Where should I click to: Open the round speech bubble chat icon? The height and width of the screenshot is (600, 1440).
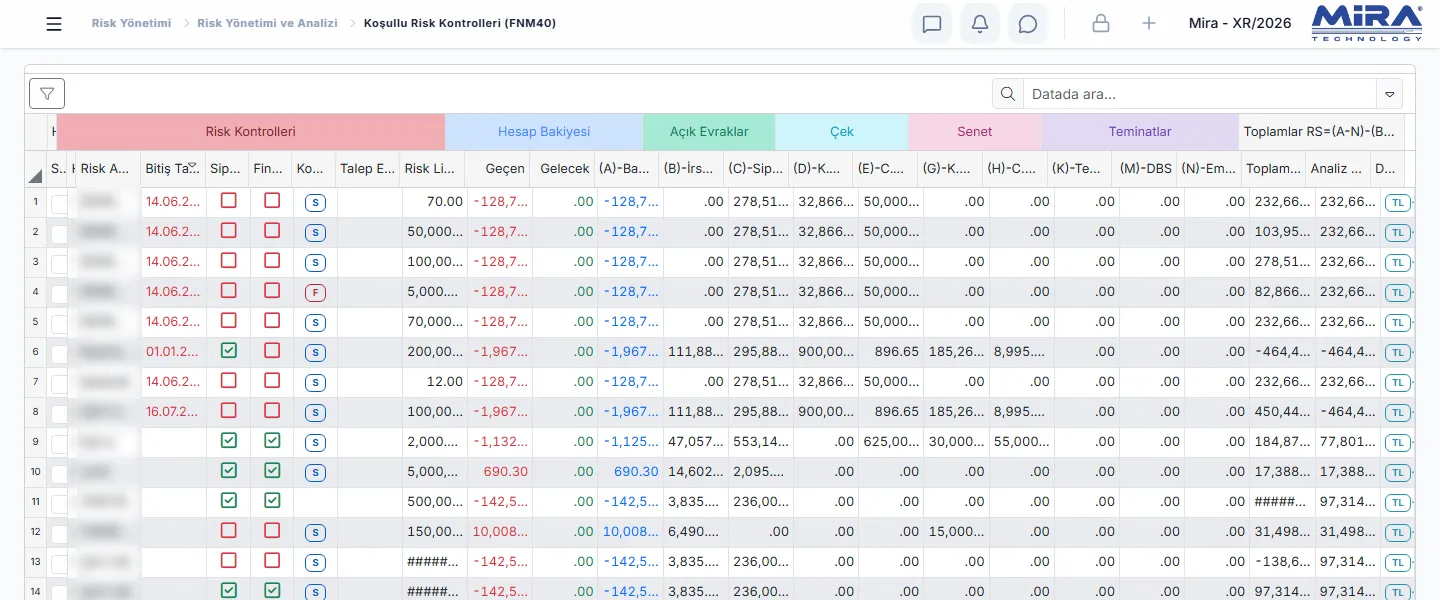1028,24
